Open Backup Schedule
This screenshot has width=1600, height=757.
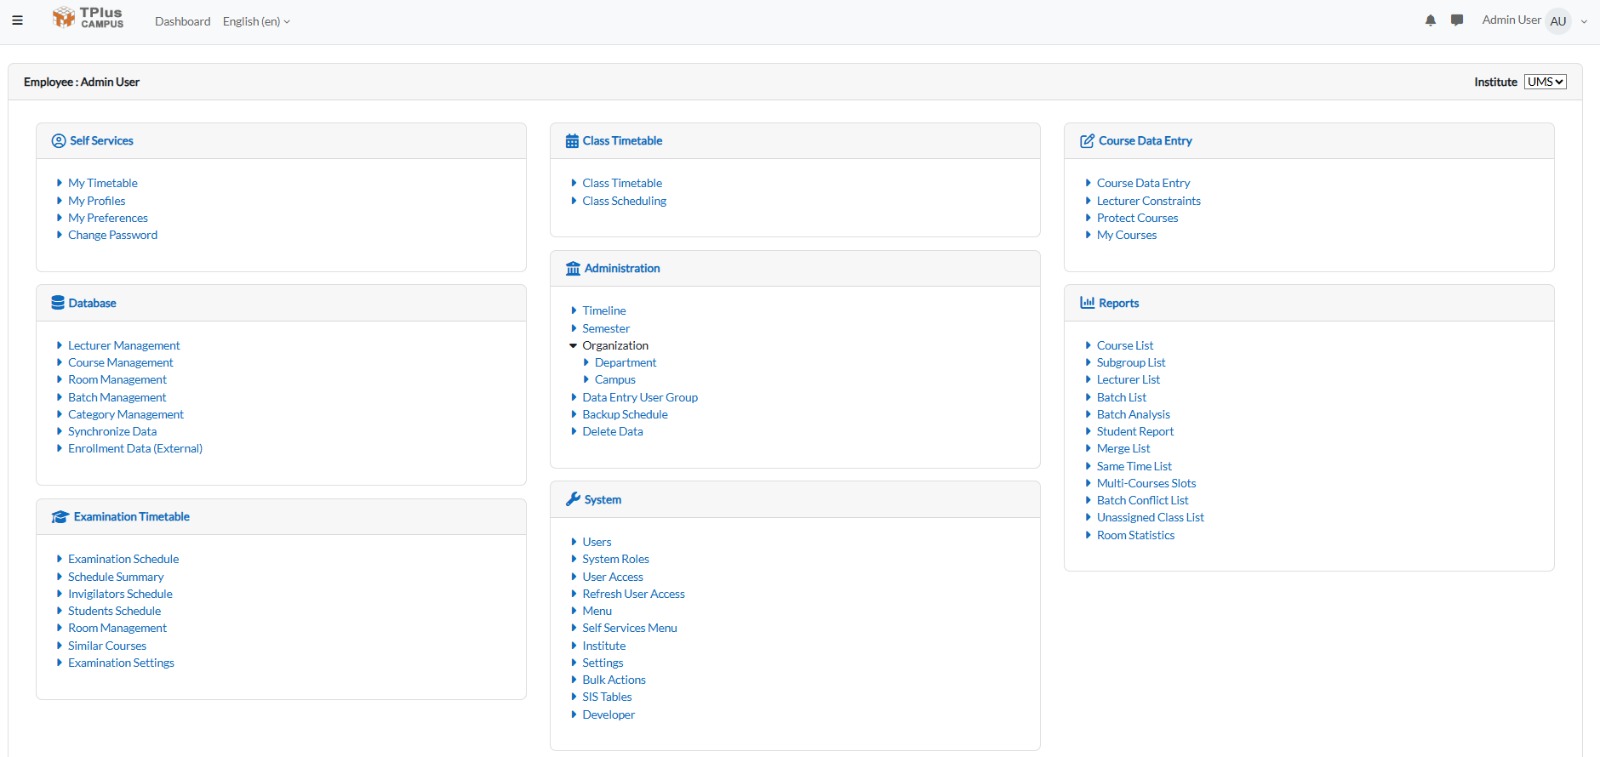point(625,415)
